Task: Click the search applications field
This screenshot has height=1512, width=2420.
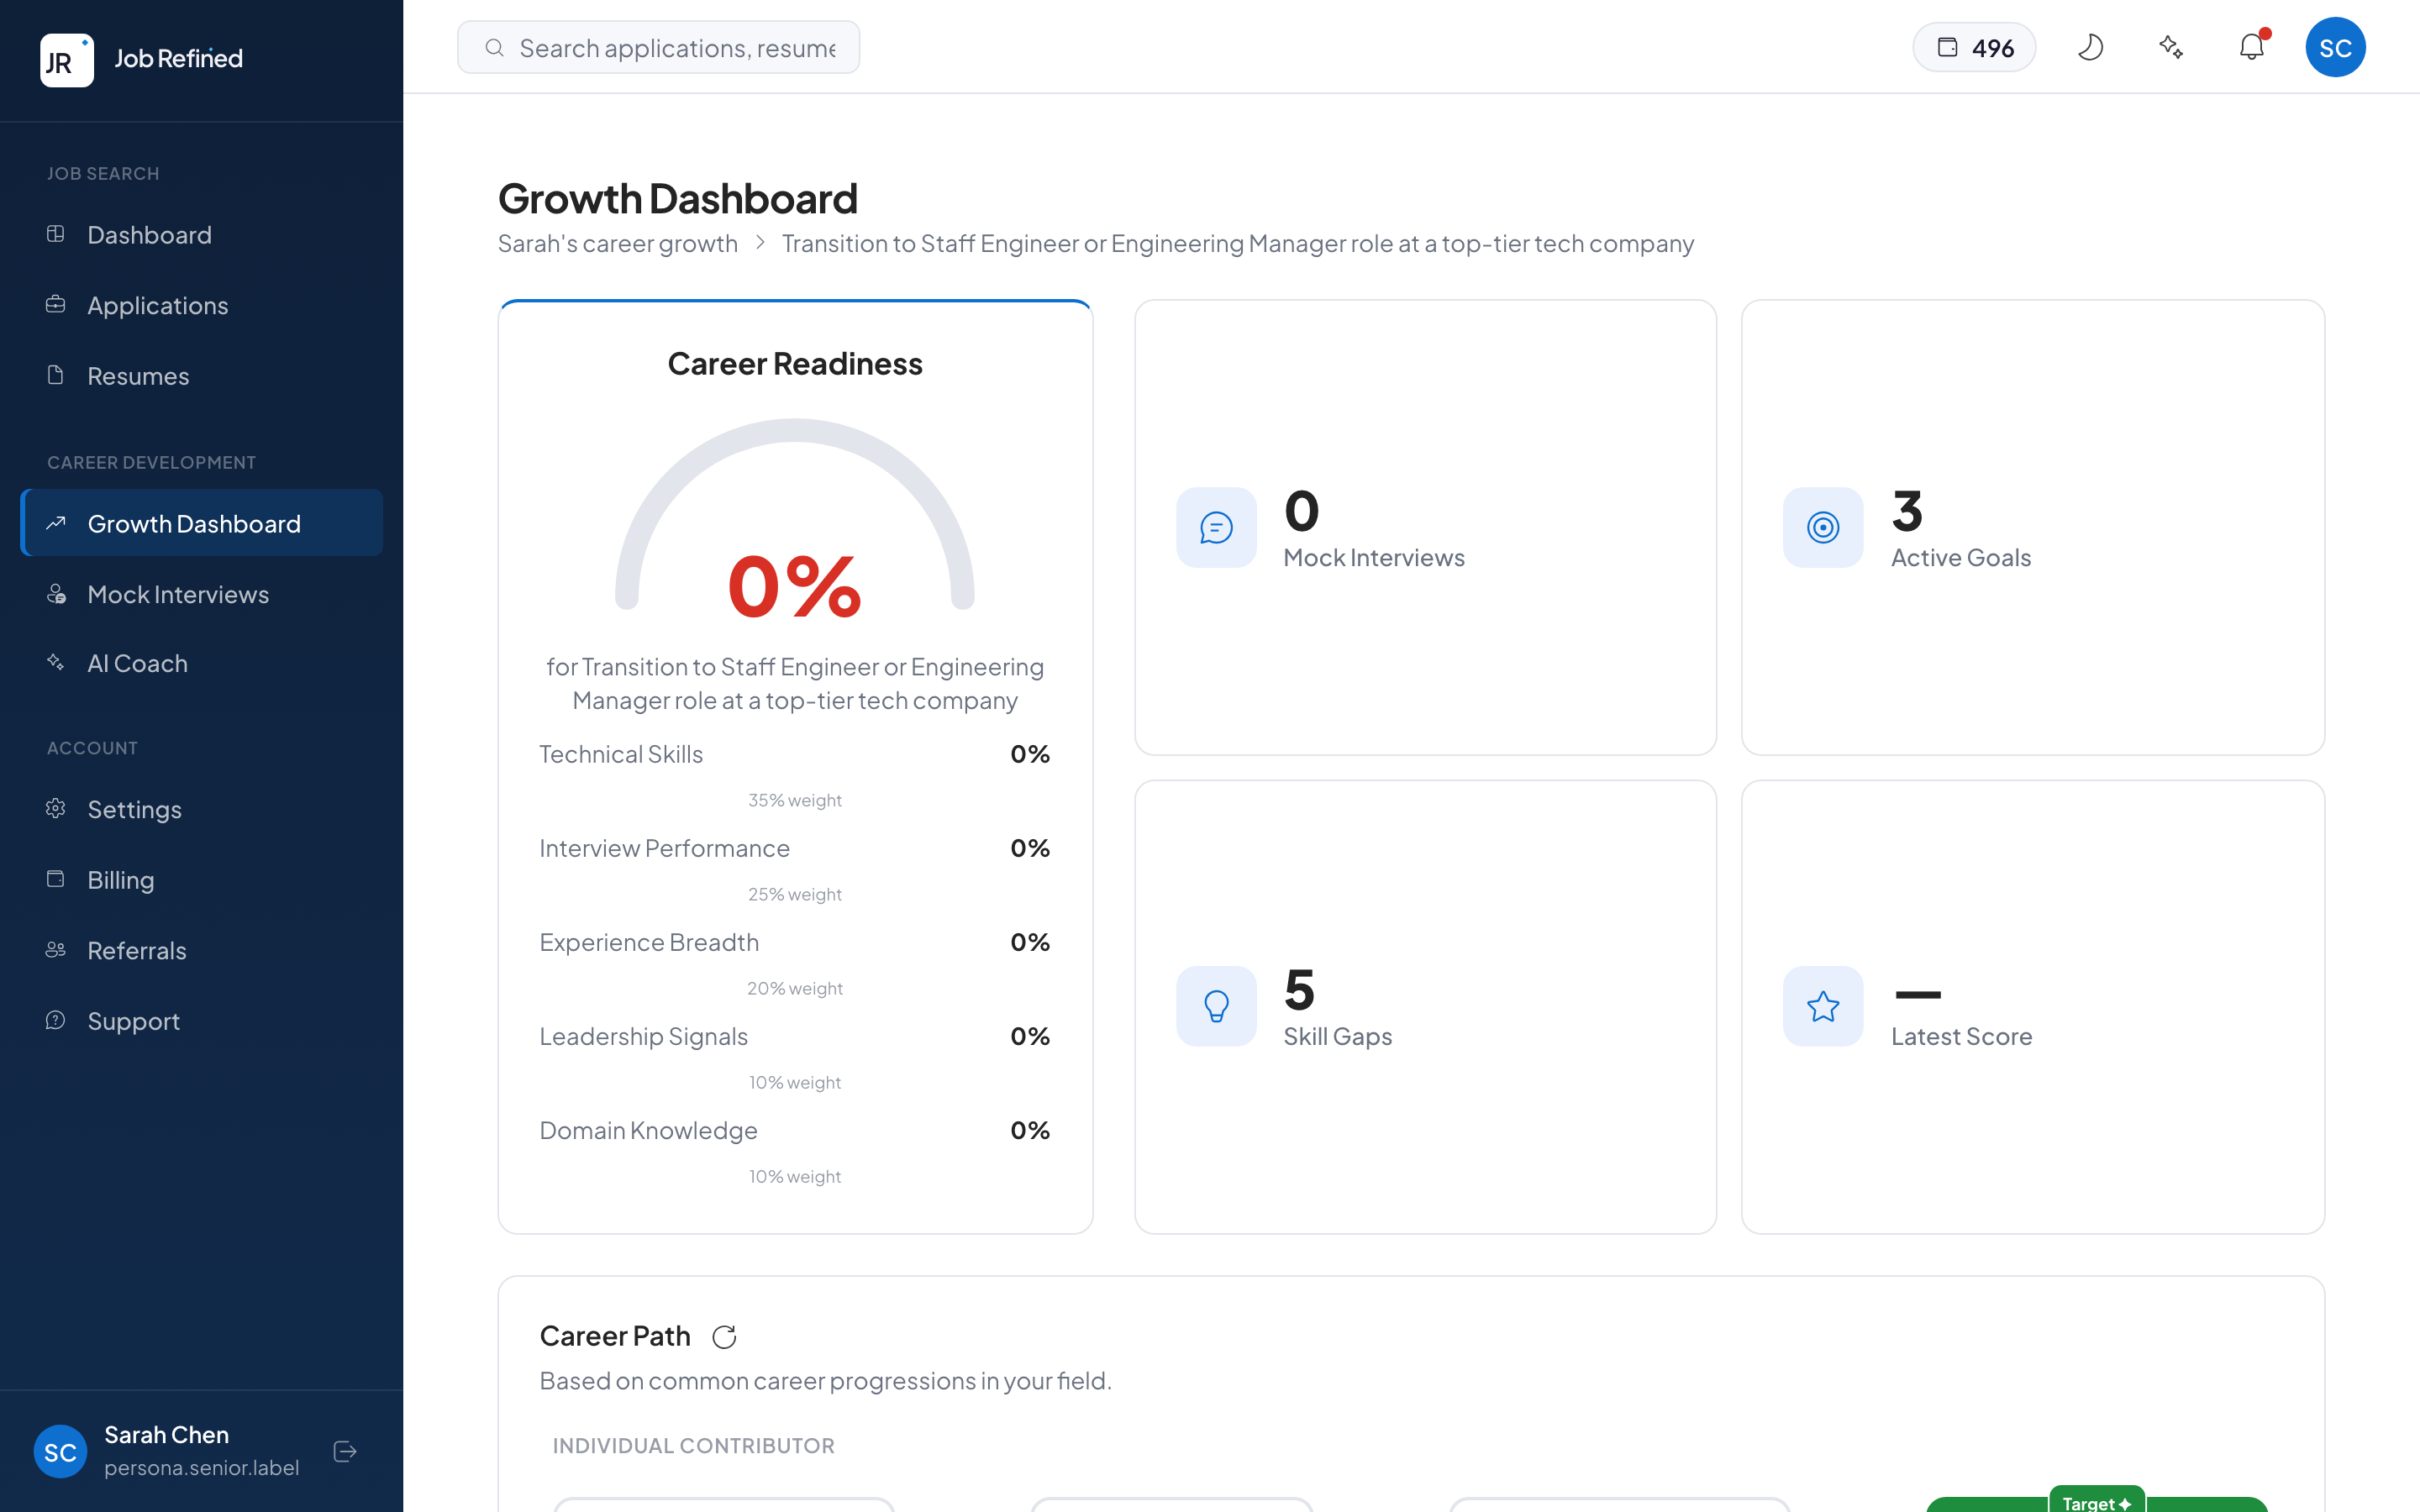Action: pos(658,46)
